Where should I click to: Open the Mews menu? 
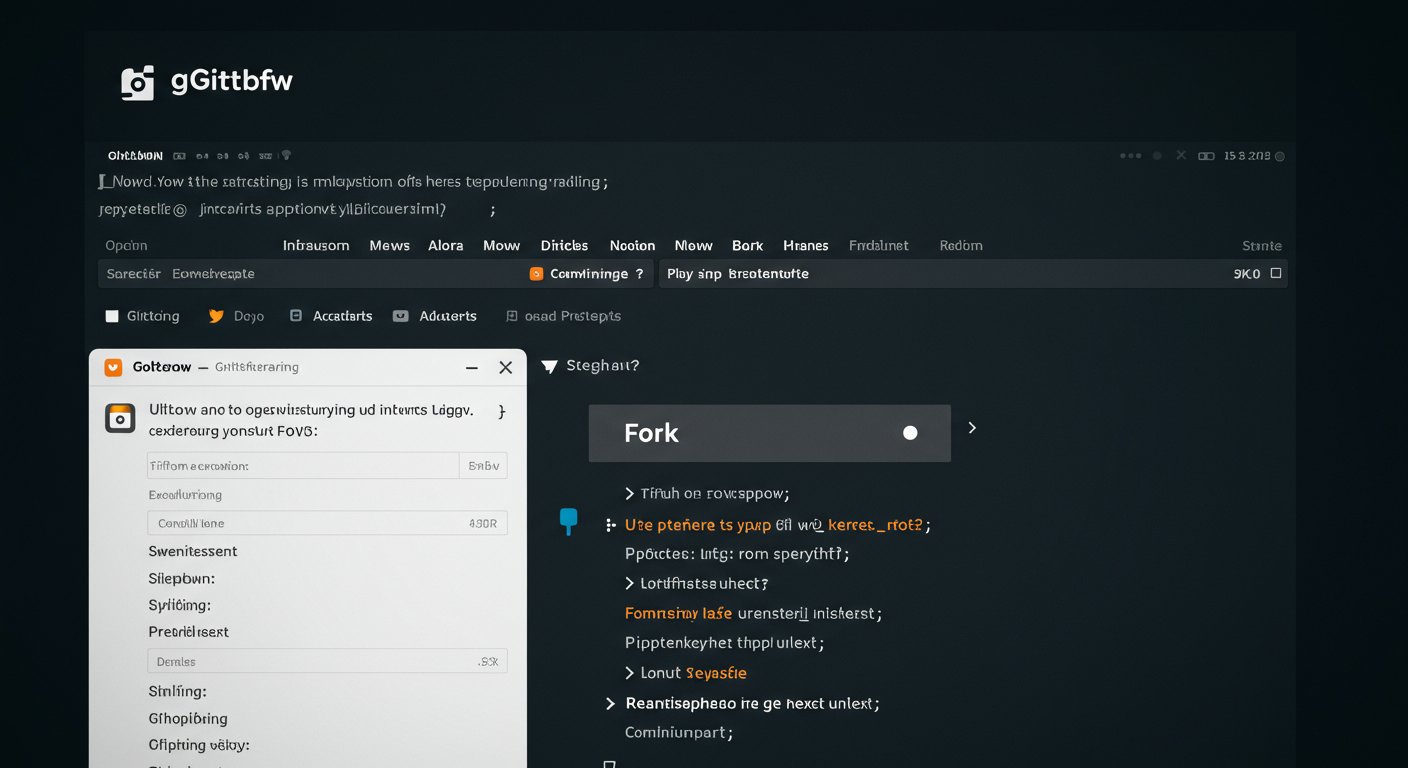coord(389,245)
